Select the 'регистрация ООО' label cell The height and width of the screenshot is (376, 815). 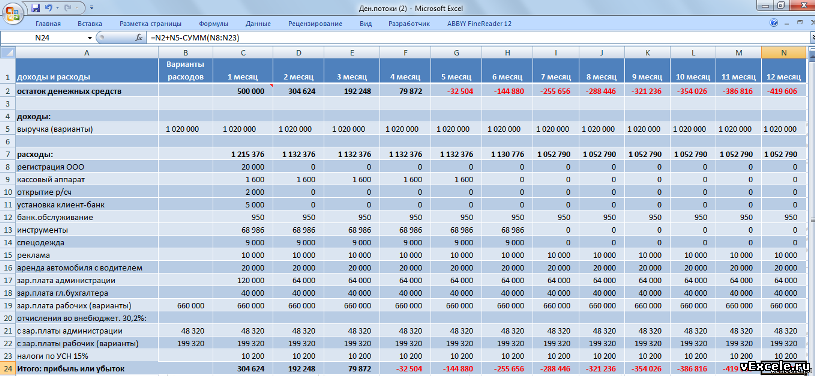(x=87, y=167)
